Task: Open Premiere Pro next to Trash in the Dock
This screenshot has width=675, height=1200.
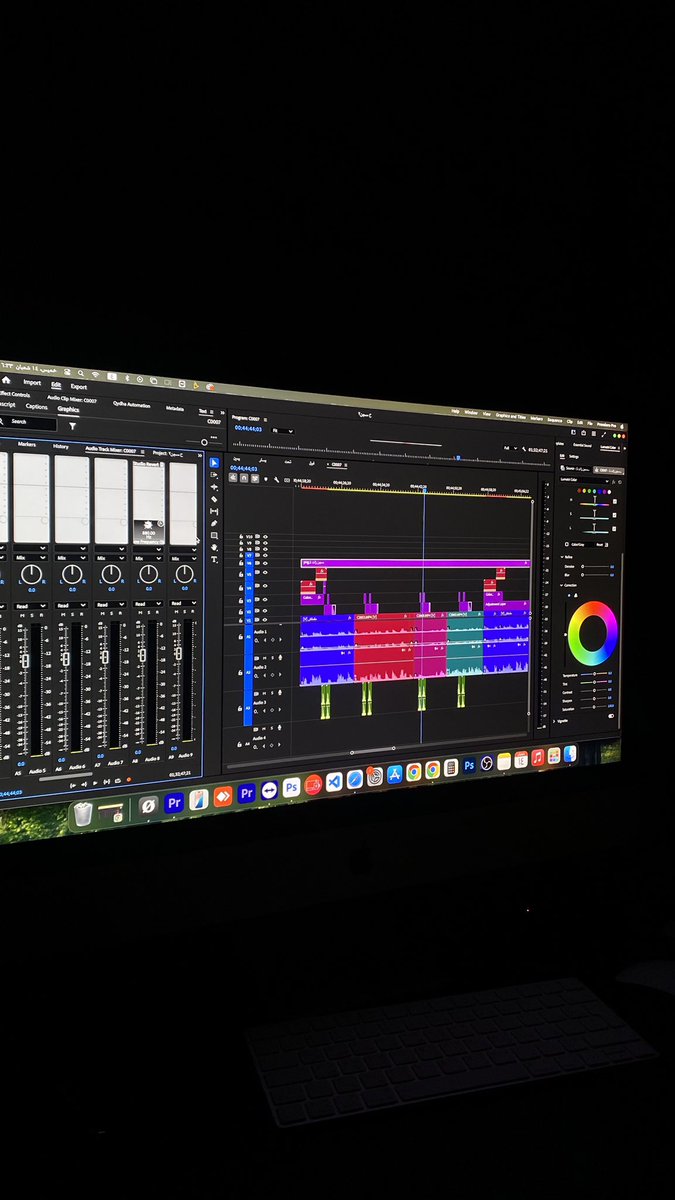Action: (174, 802)
